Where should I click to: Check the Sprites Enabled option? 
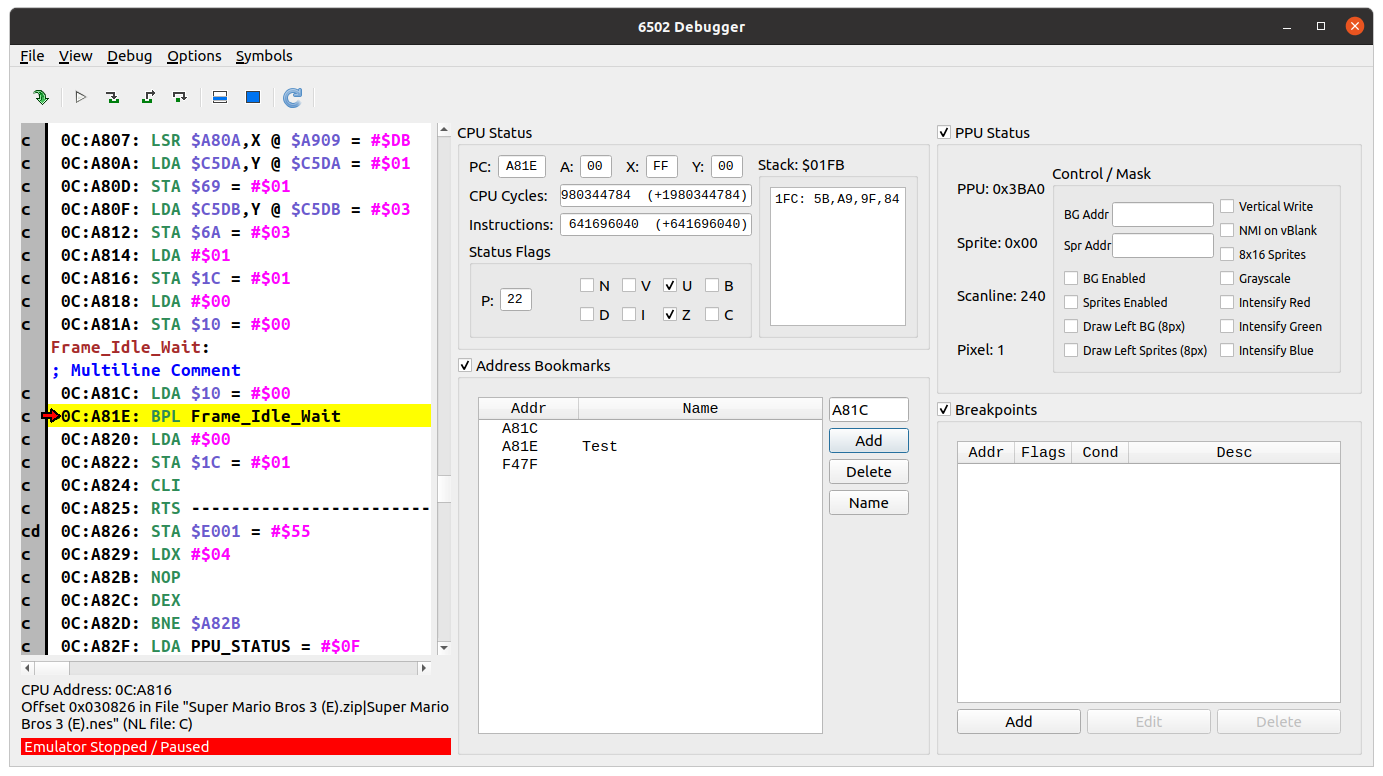(1071, 302)
